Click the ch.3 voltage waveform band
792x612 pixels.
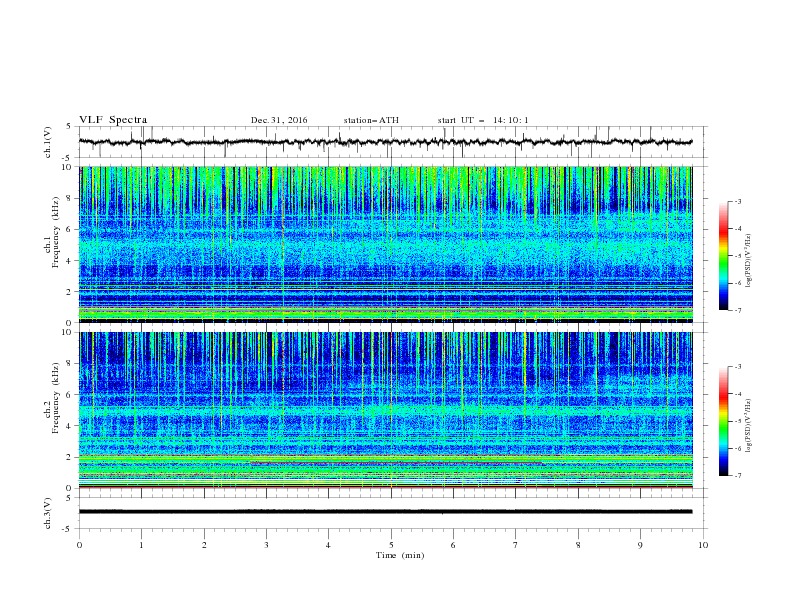click(x=385, y=512)
